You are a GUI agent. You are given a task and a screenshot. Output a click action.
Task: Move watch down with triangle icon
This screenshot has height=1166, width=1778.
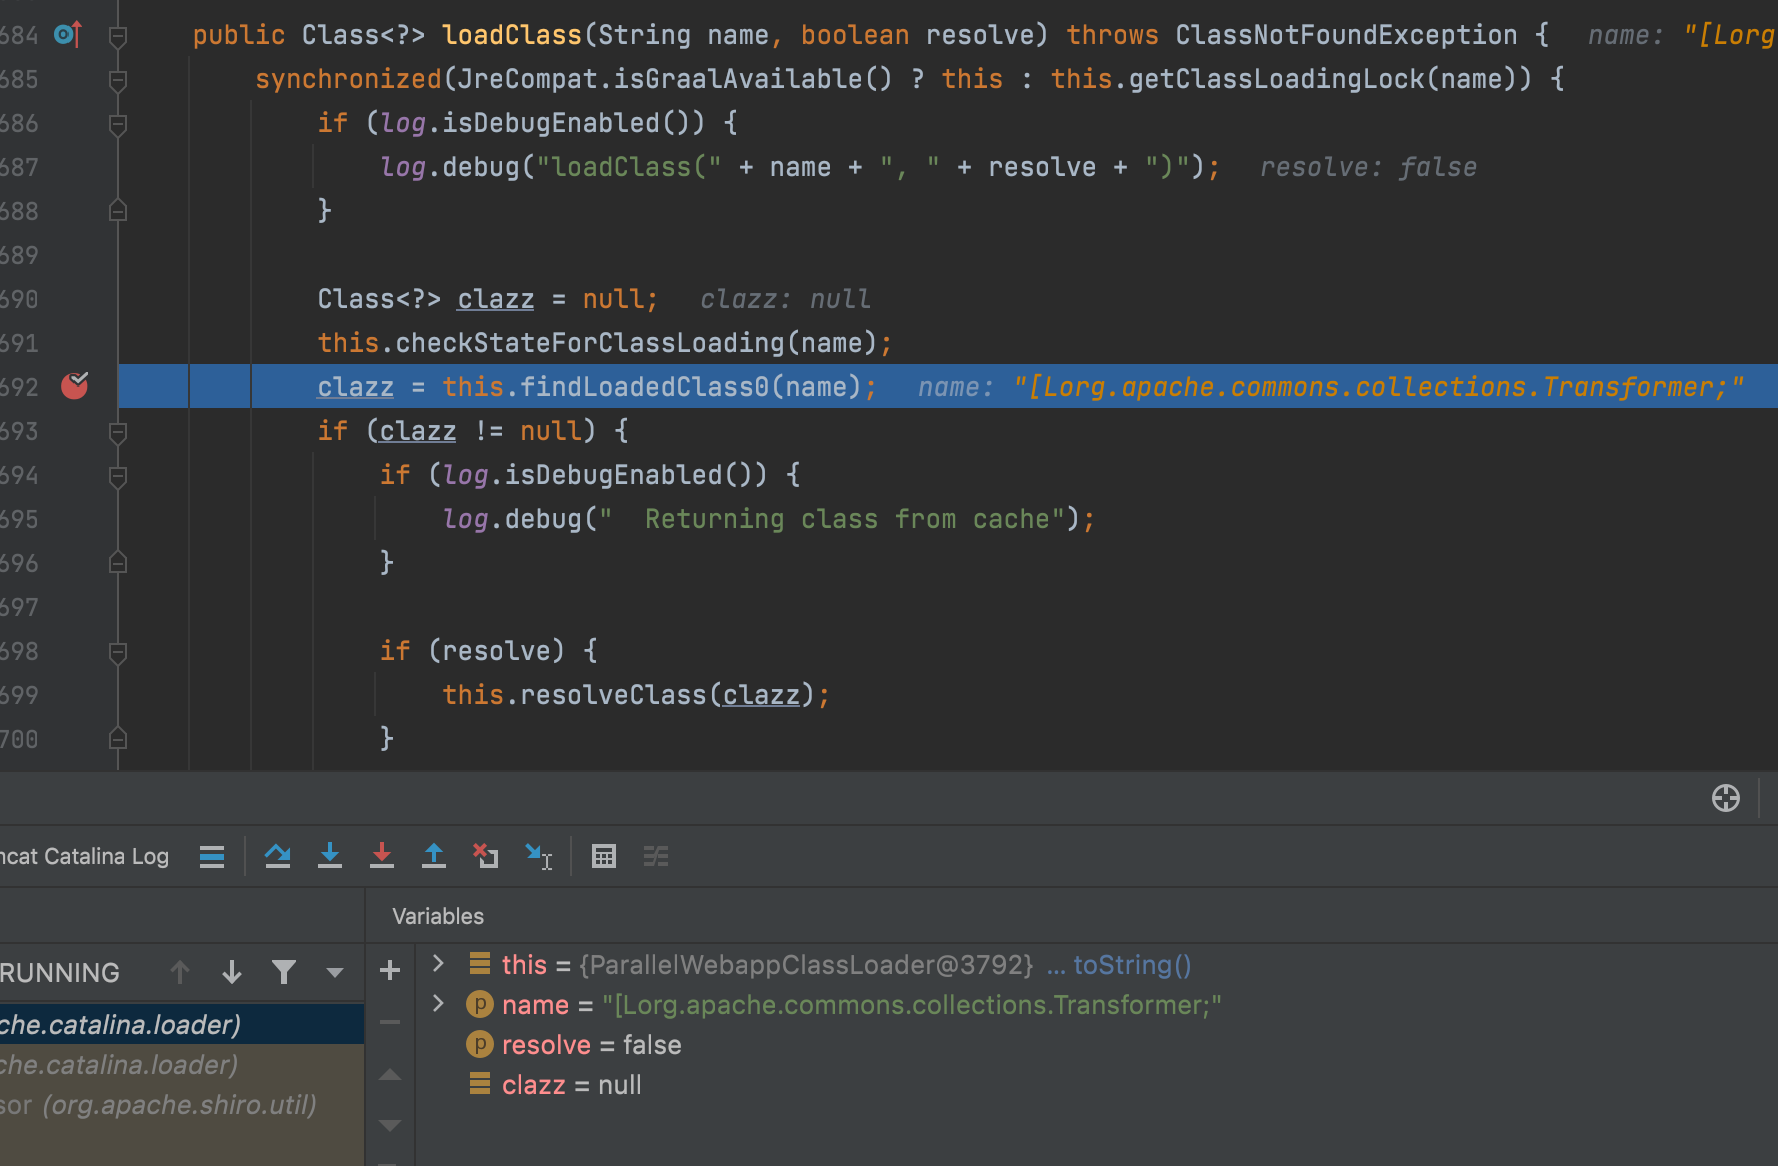[x=390, y=1125]
